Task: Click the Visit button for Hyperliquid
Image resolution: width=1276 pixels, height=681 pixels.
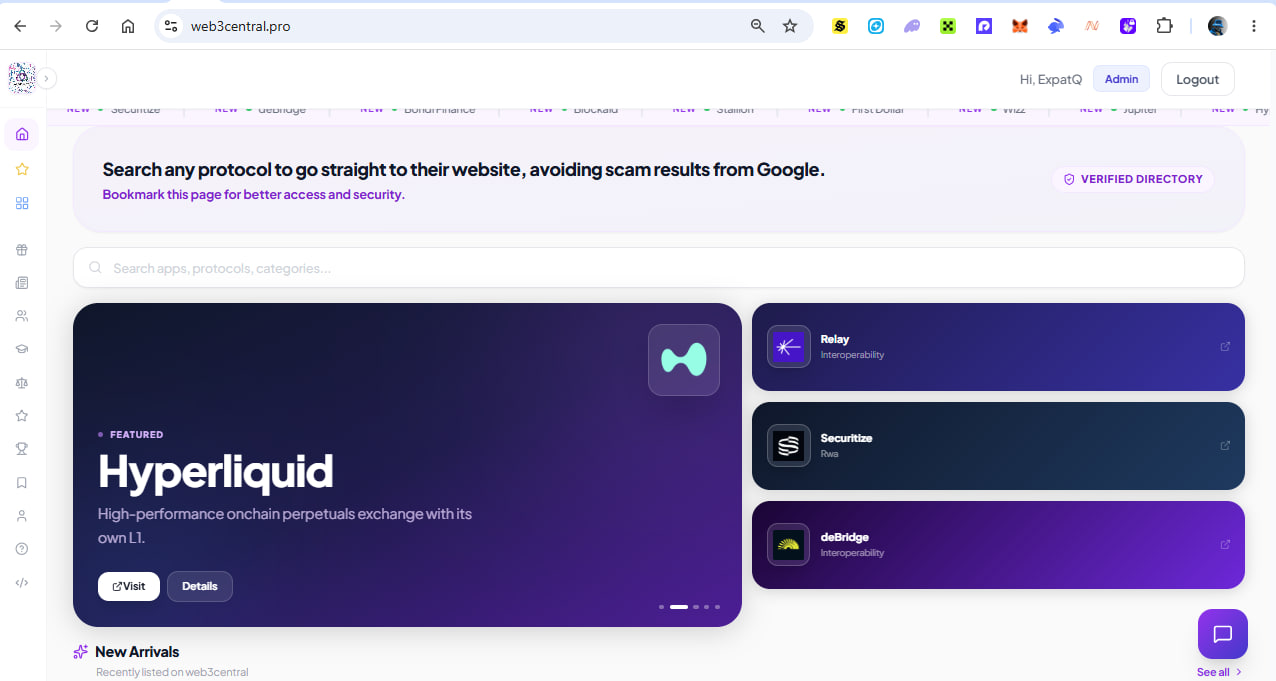Action: pos(129,586)
